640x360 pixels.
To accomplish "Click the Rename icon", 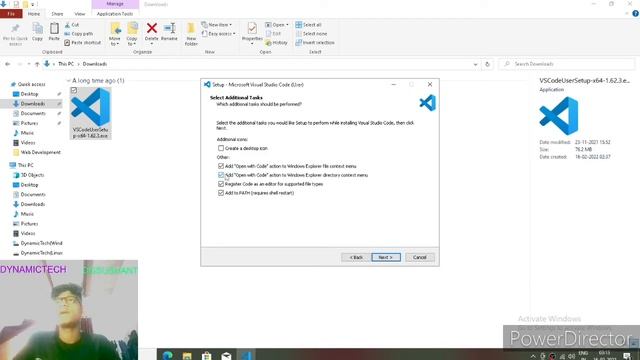I will pyautogui.click(x=169, y=28).
